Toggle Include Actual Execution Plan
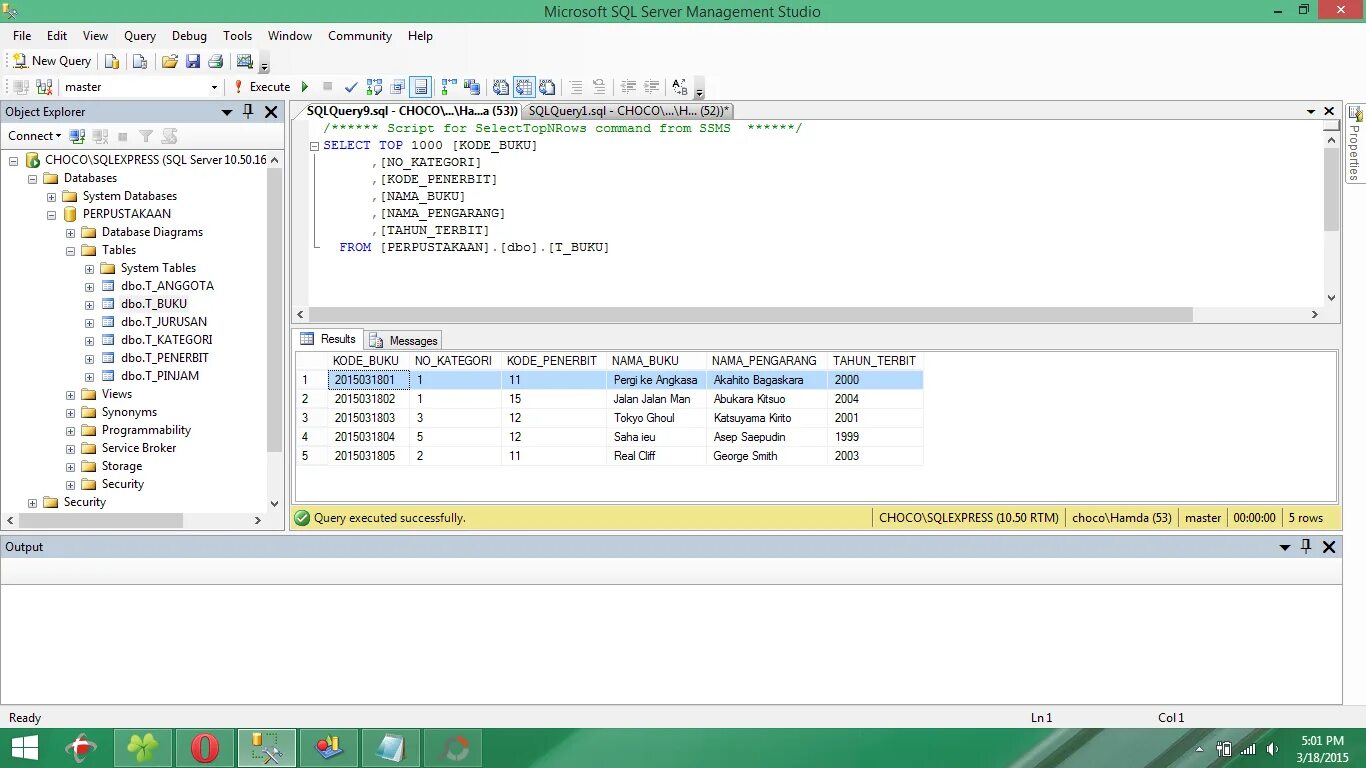 (x=449, y=87)
